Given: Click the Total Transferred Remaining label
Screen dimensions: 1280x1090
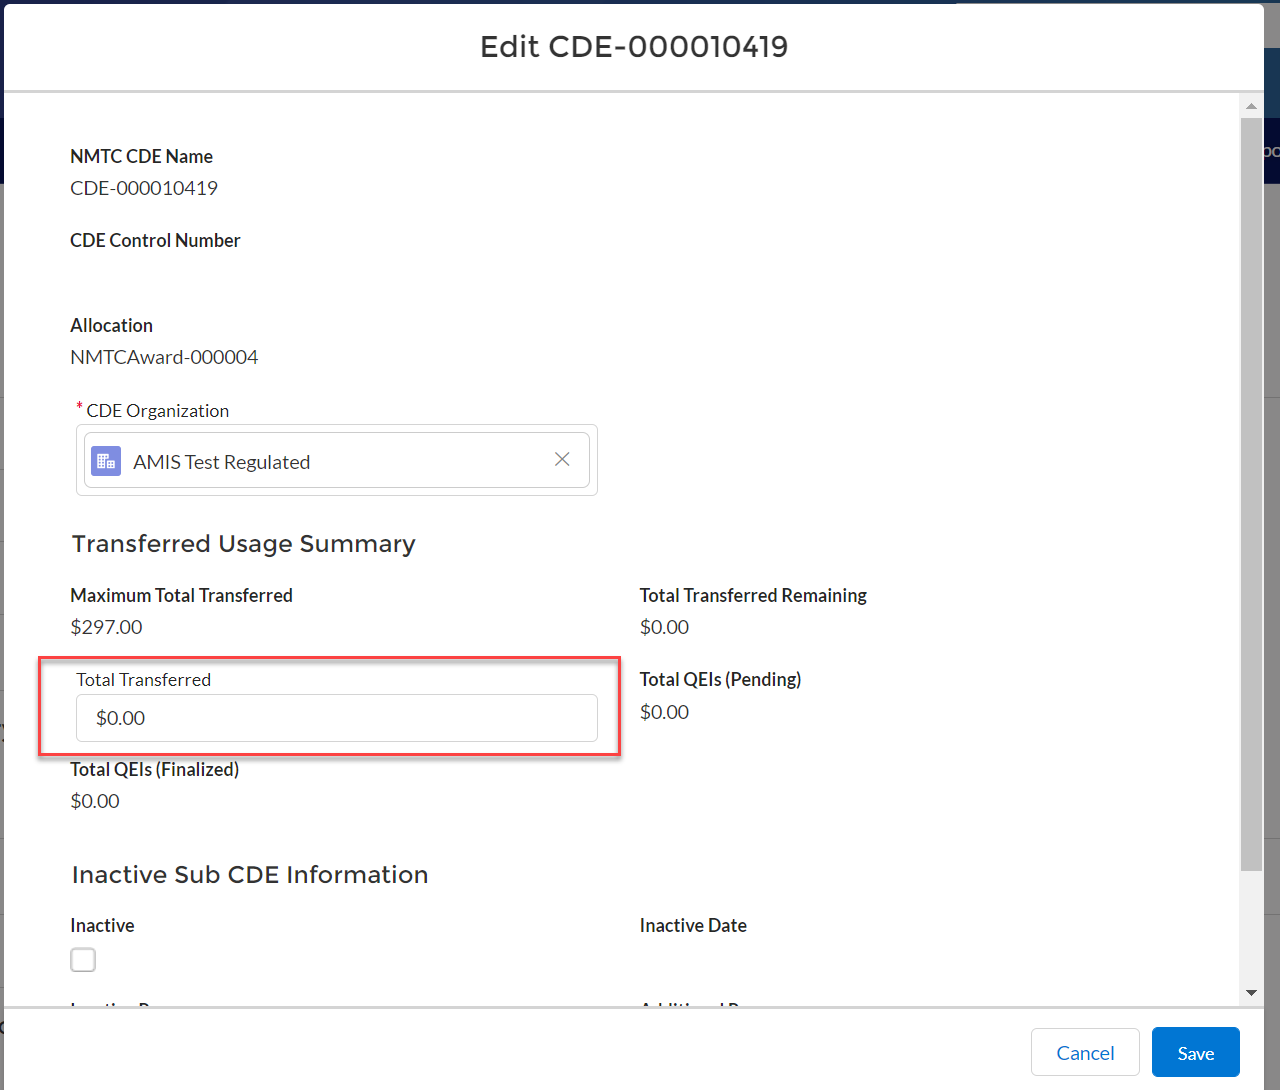Looking at the screenshot, I should tap(753, 595).
